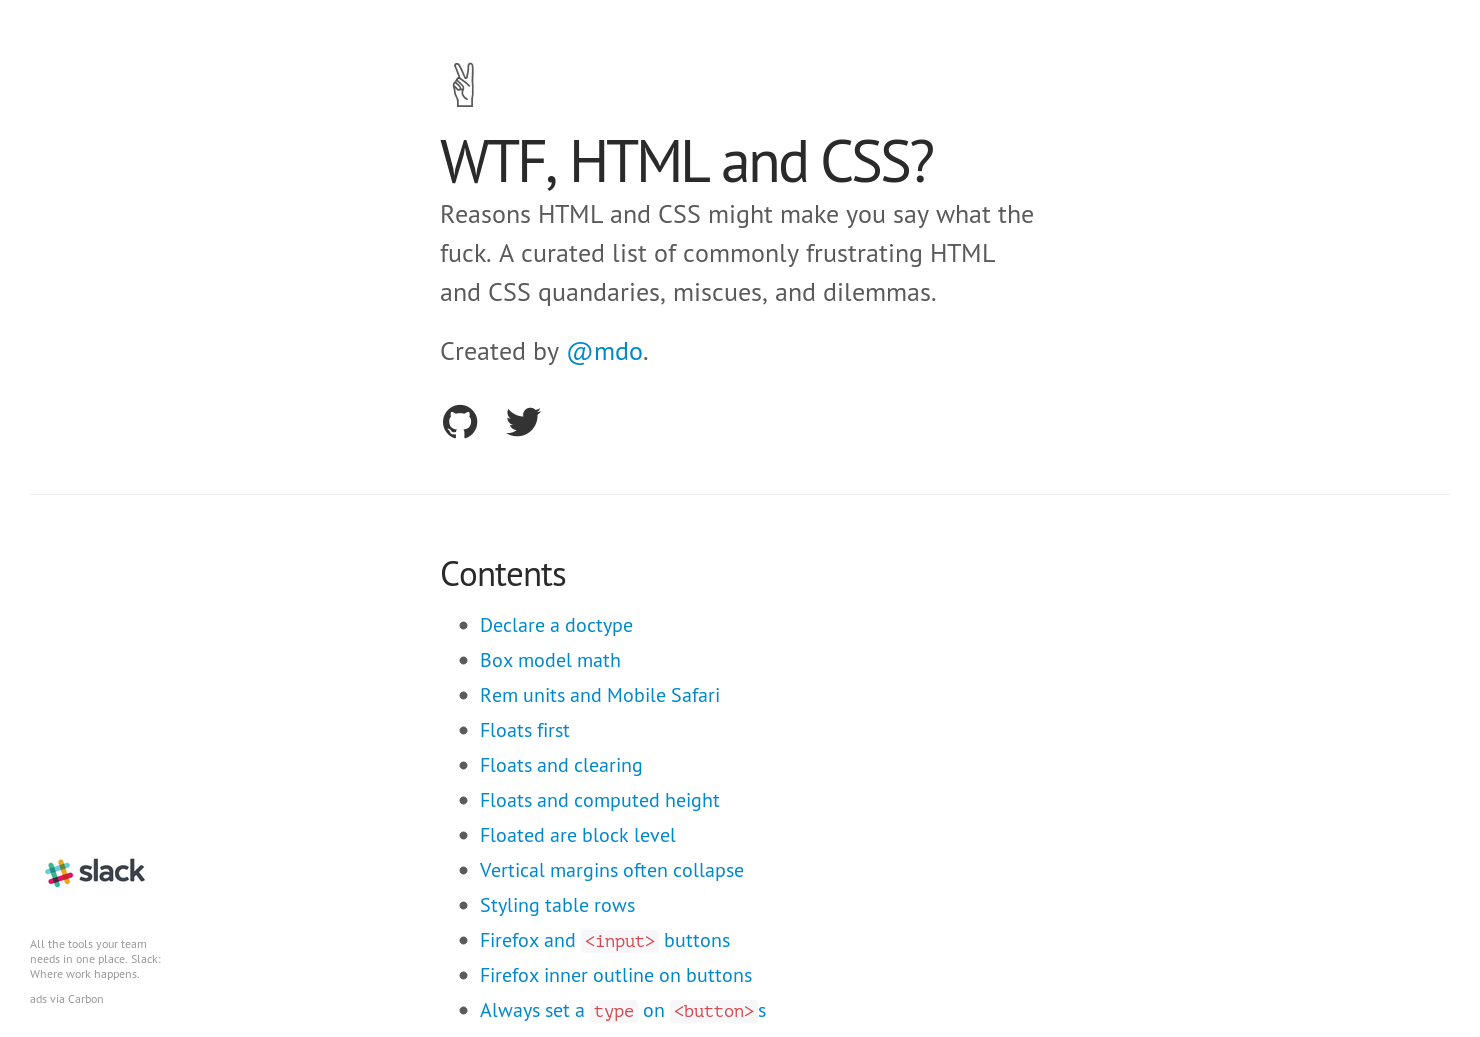The height and width of the screenshot is (1037, 1480).
Task: Click the Slack logo in the sidebar ad
Action: (95, 872)
